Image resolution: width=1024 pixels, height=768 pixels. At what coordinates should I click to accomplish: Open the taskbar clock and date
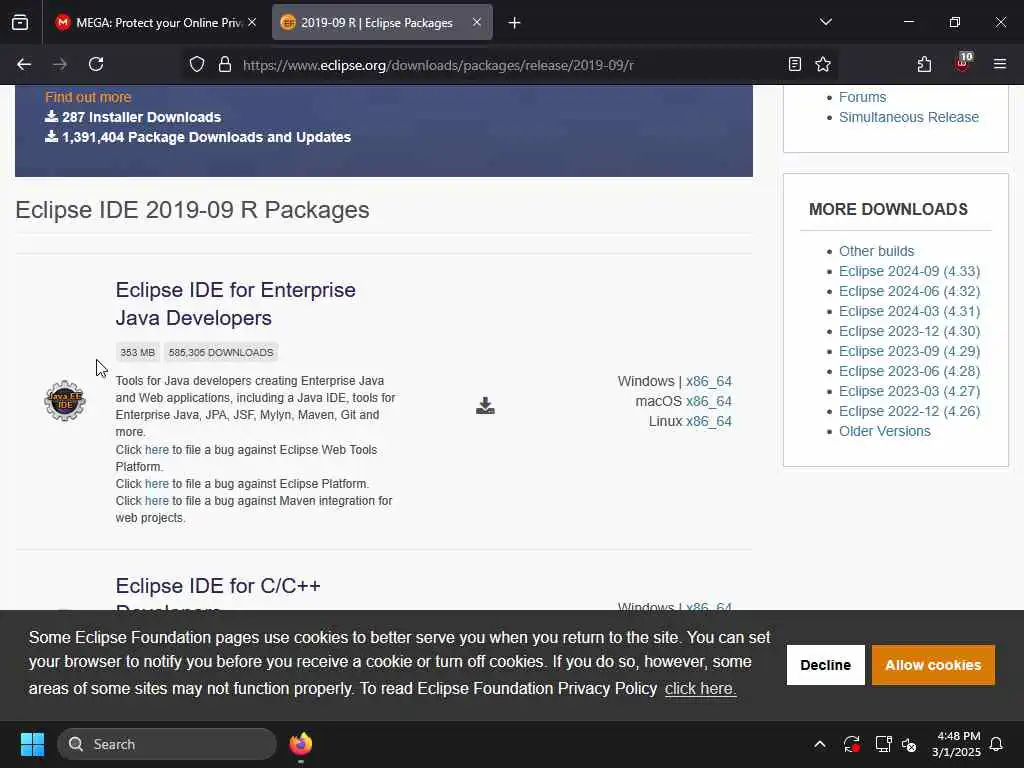(956, 744)
